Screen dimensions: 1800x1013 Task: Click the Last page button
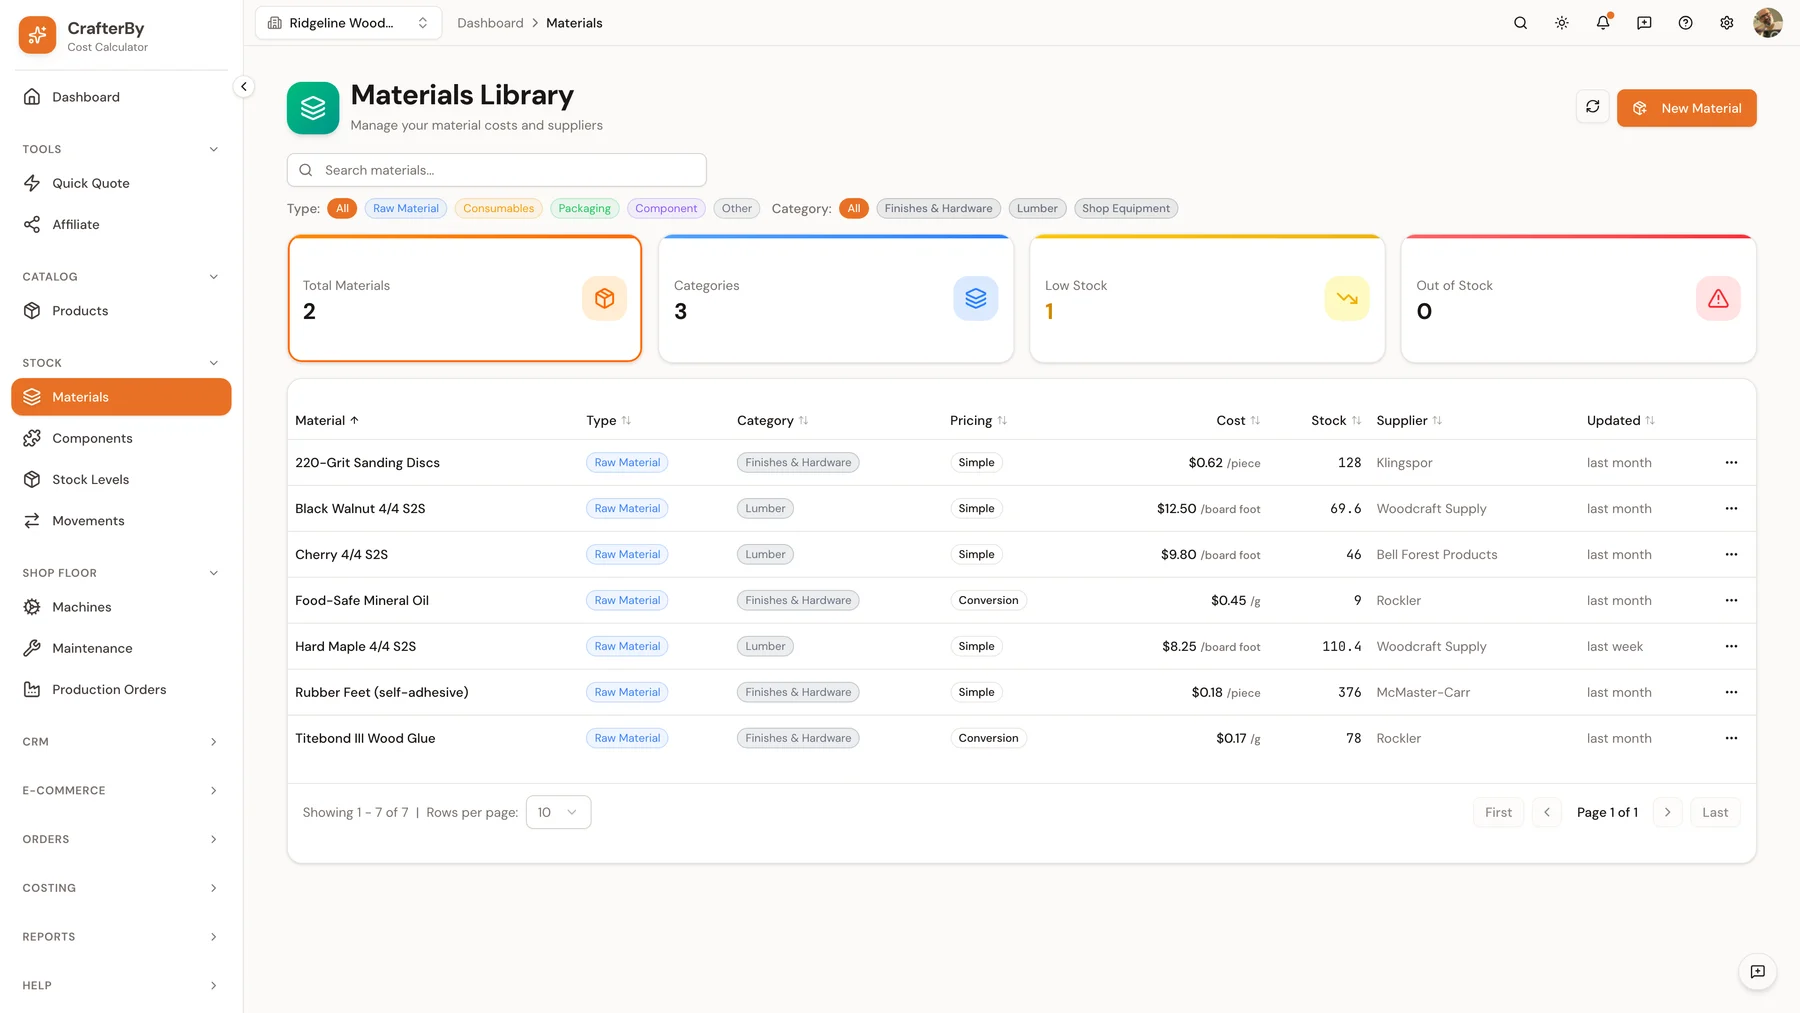(1715, 813)
